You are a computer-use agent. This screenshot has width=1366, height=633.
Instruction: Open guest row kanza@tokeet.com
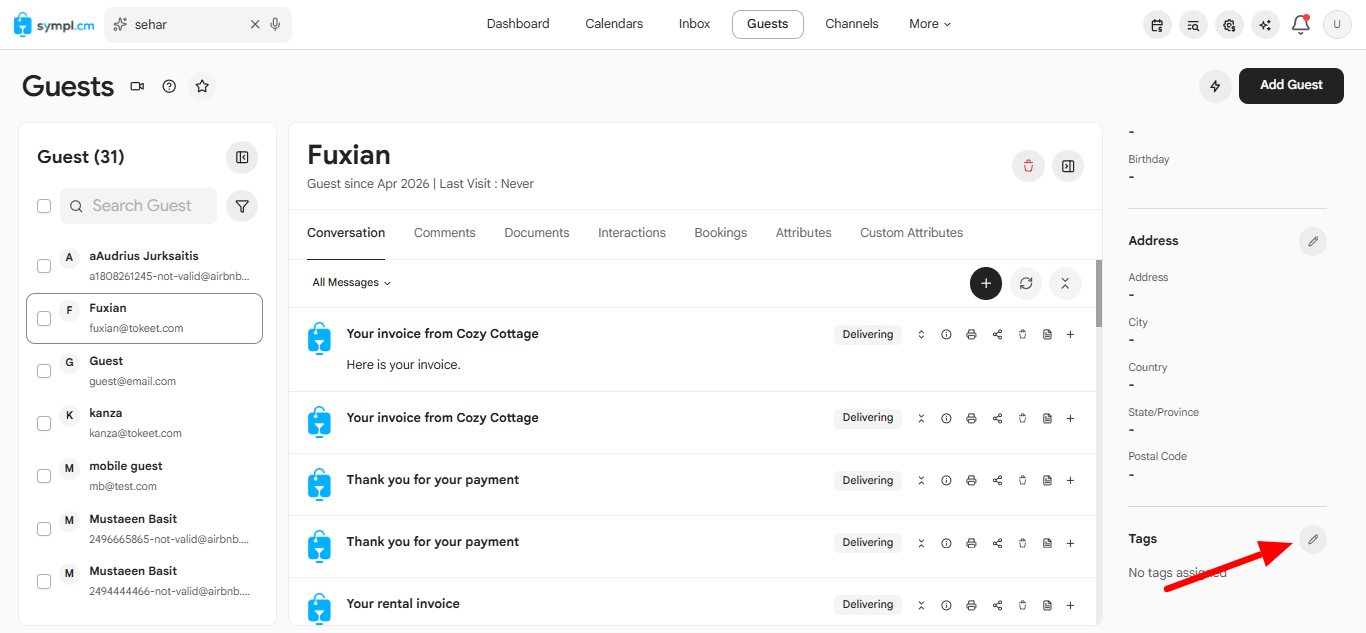pyautogui.click(x=144, y=423)
